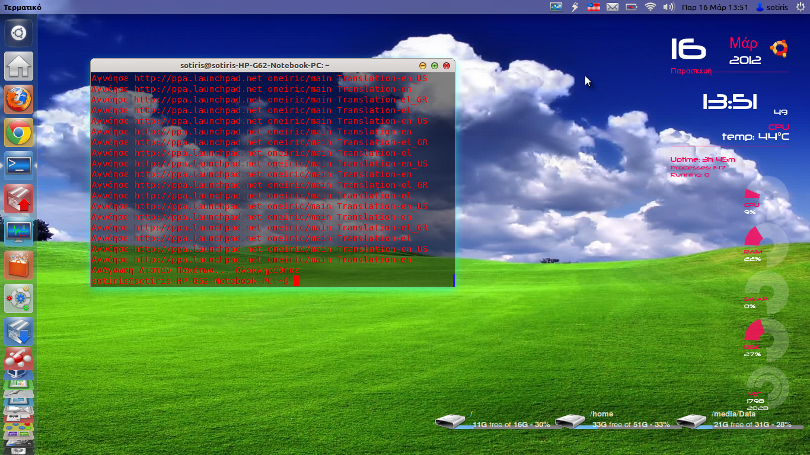Open the battery indicator menu
The height and width of the screenshot is (455, 810).
point(631,7)
